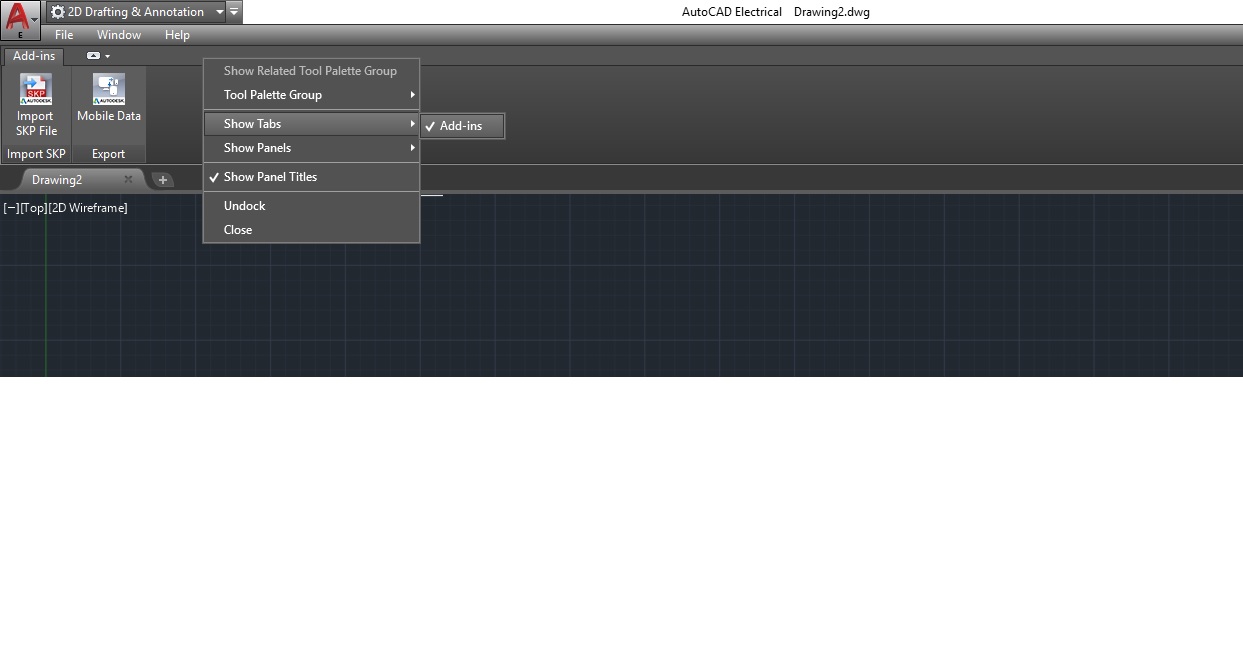
Task: Open the Quick Access Toolbar customize arrow
Action: pyautogui.click(x=233, y=12)
